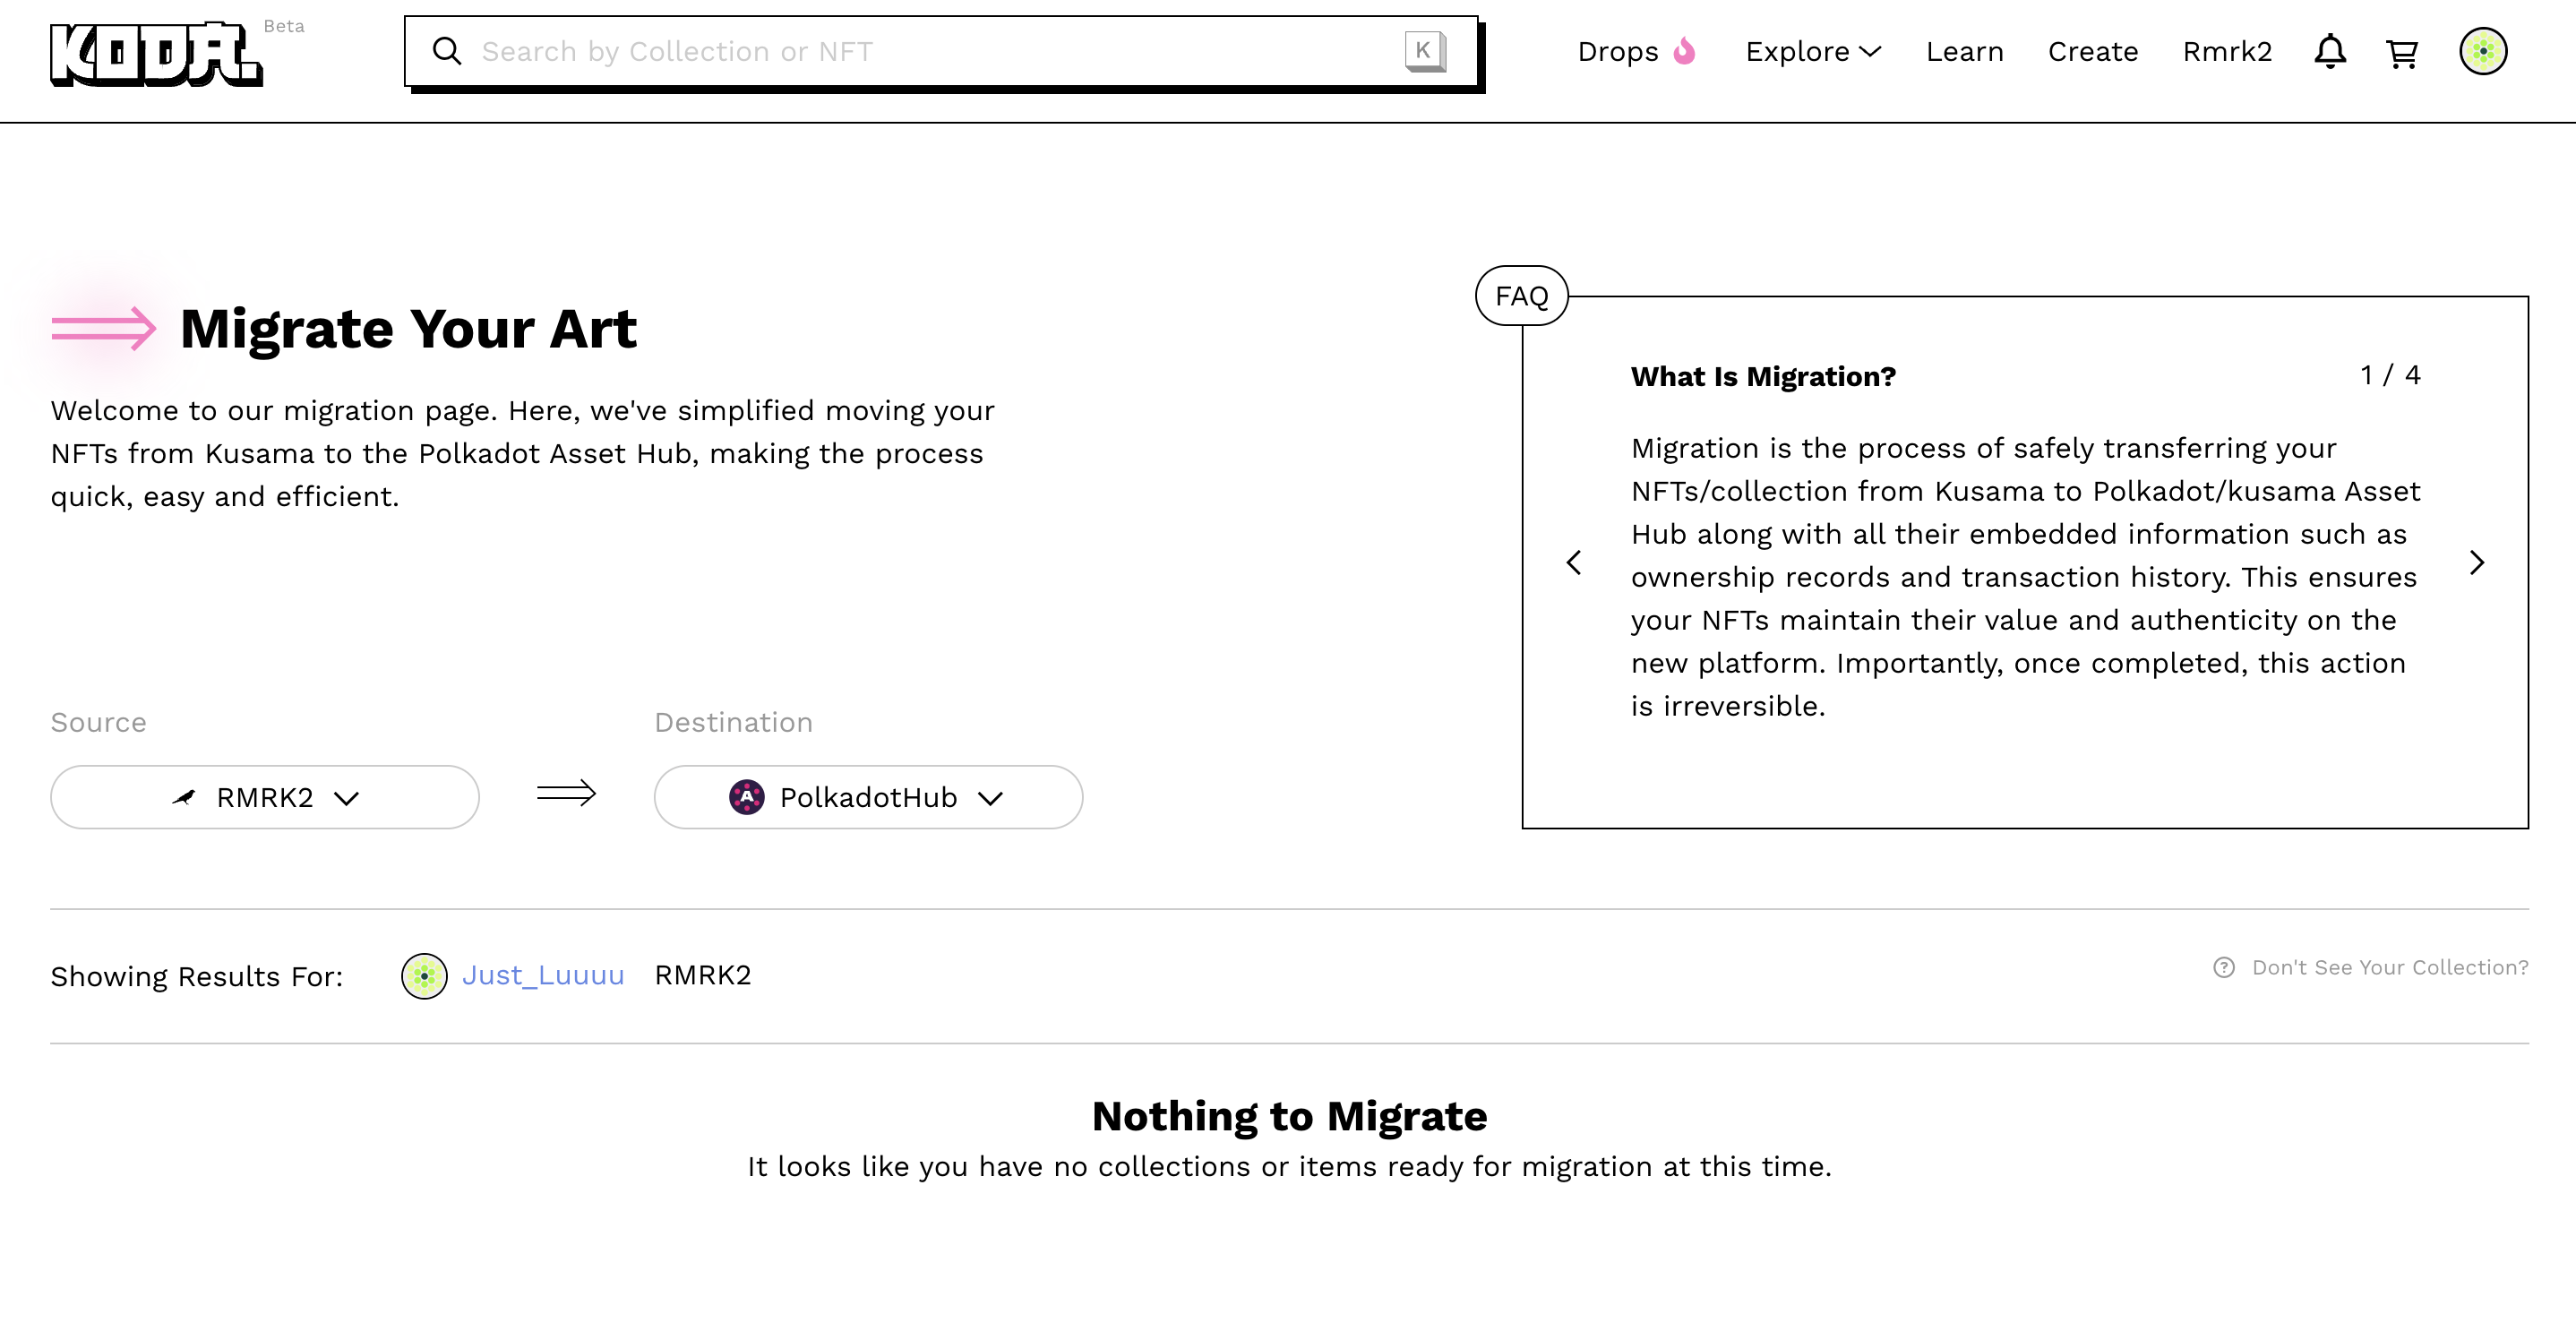Click the Just_Luuuu avatar icon

424,975
